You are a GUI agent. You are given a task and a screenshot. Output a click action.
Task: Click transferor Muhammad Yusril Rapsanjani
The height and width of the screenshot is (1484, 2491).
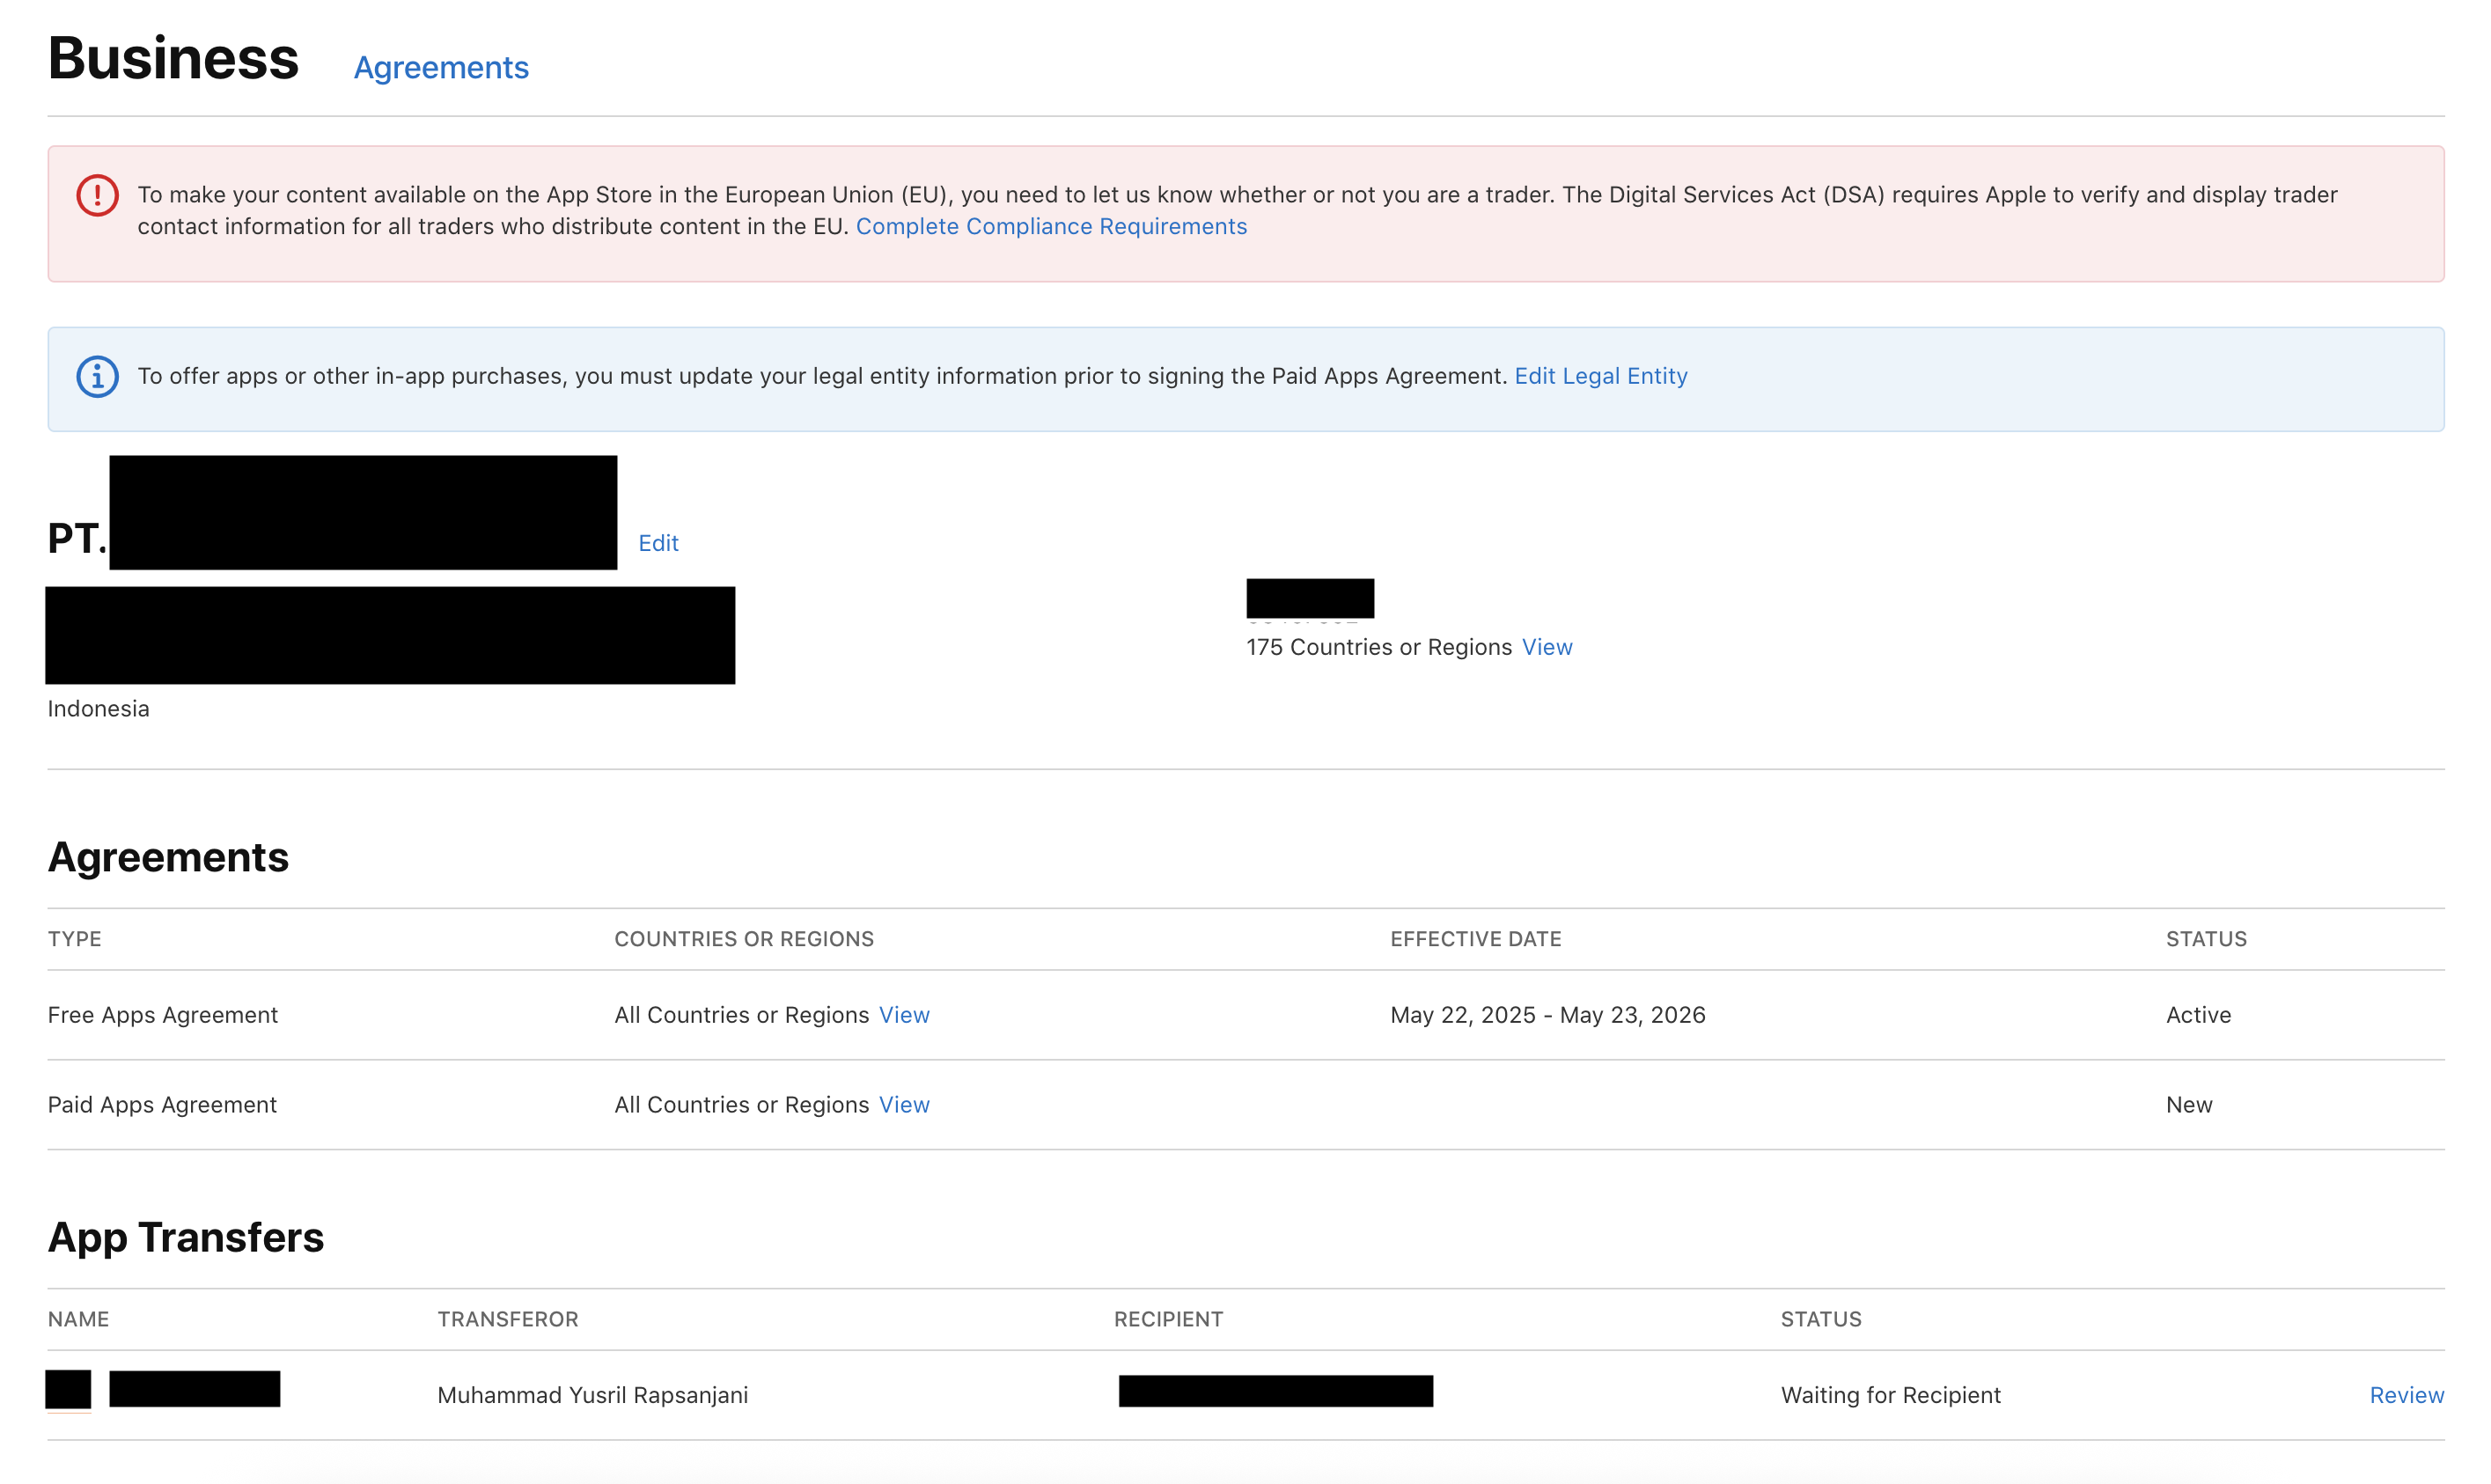(x=592, y=1395)
